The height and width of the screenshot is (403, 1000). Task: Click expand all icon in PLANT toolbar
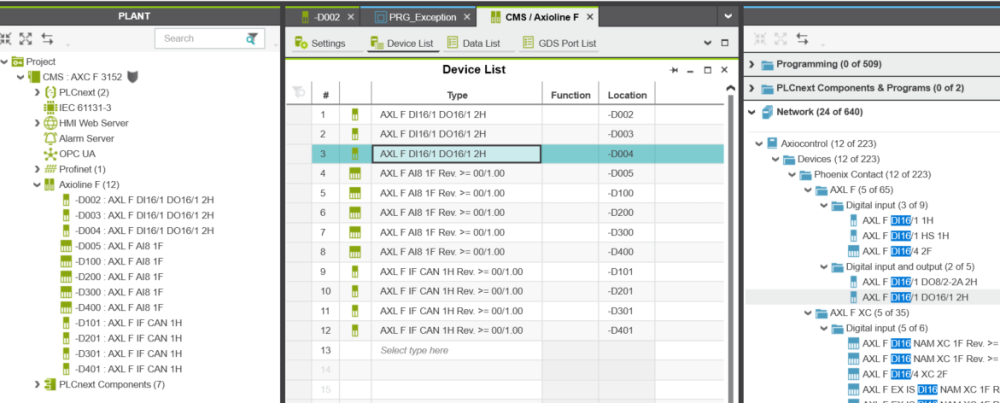point(26,38)
